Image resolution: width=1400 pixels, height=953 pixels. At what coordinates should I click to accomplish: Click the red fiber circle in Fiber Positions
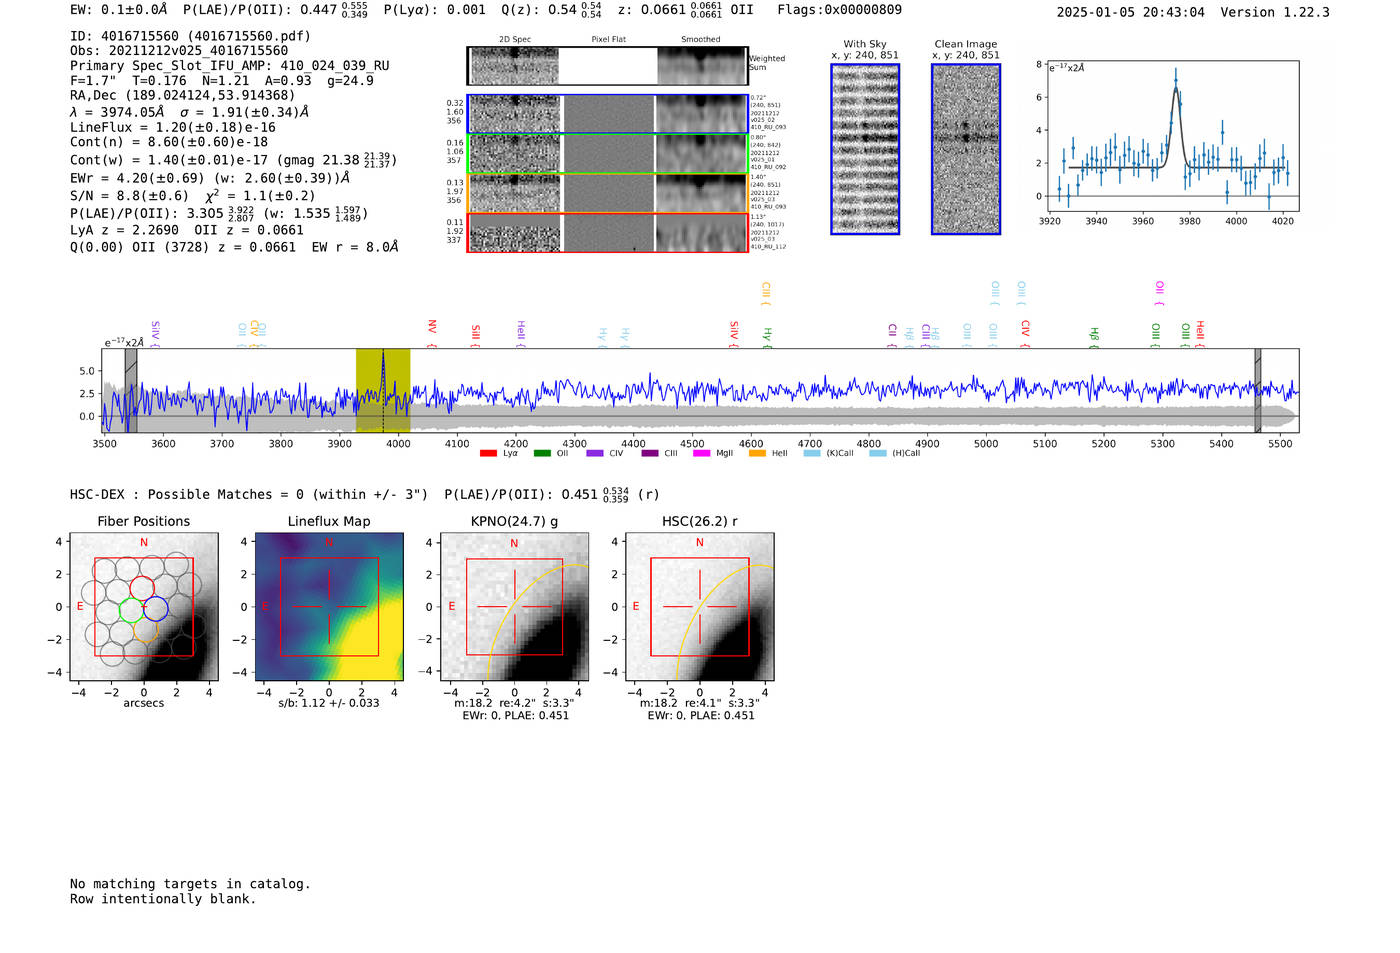(x=142, y=587)
